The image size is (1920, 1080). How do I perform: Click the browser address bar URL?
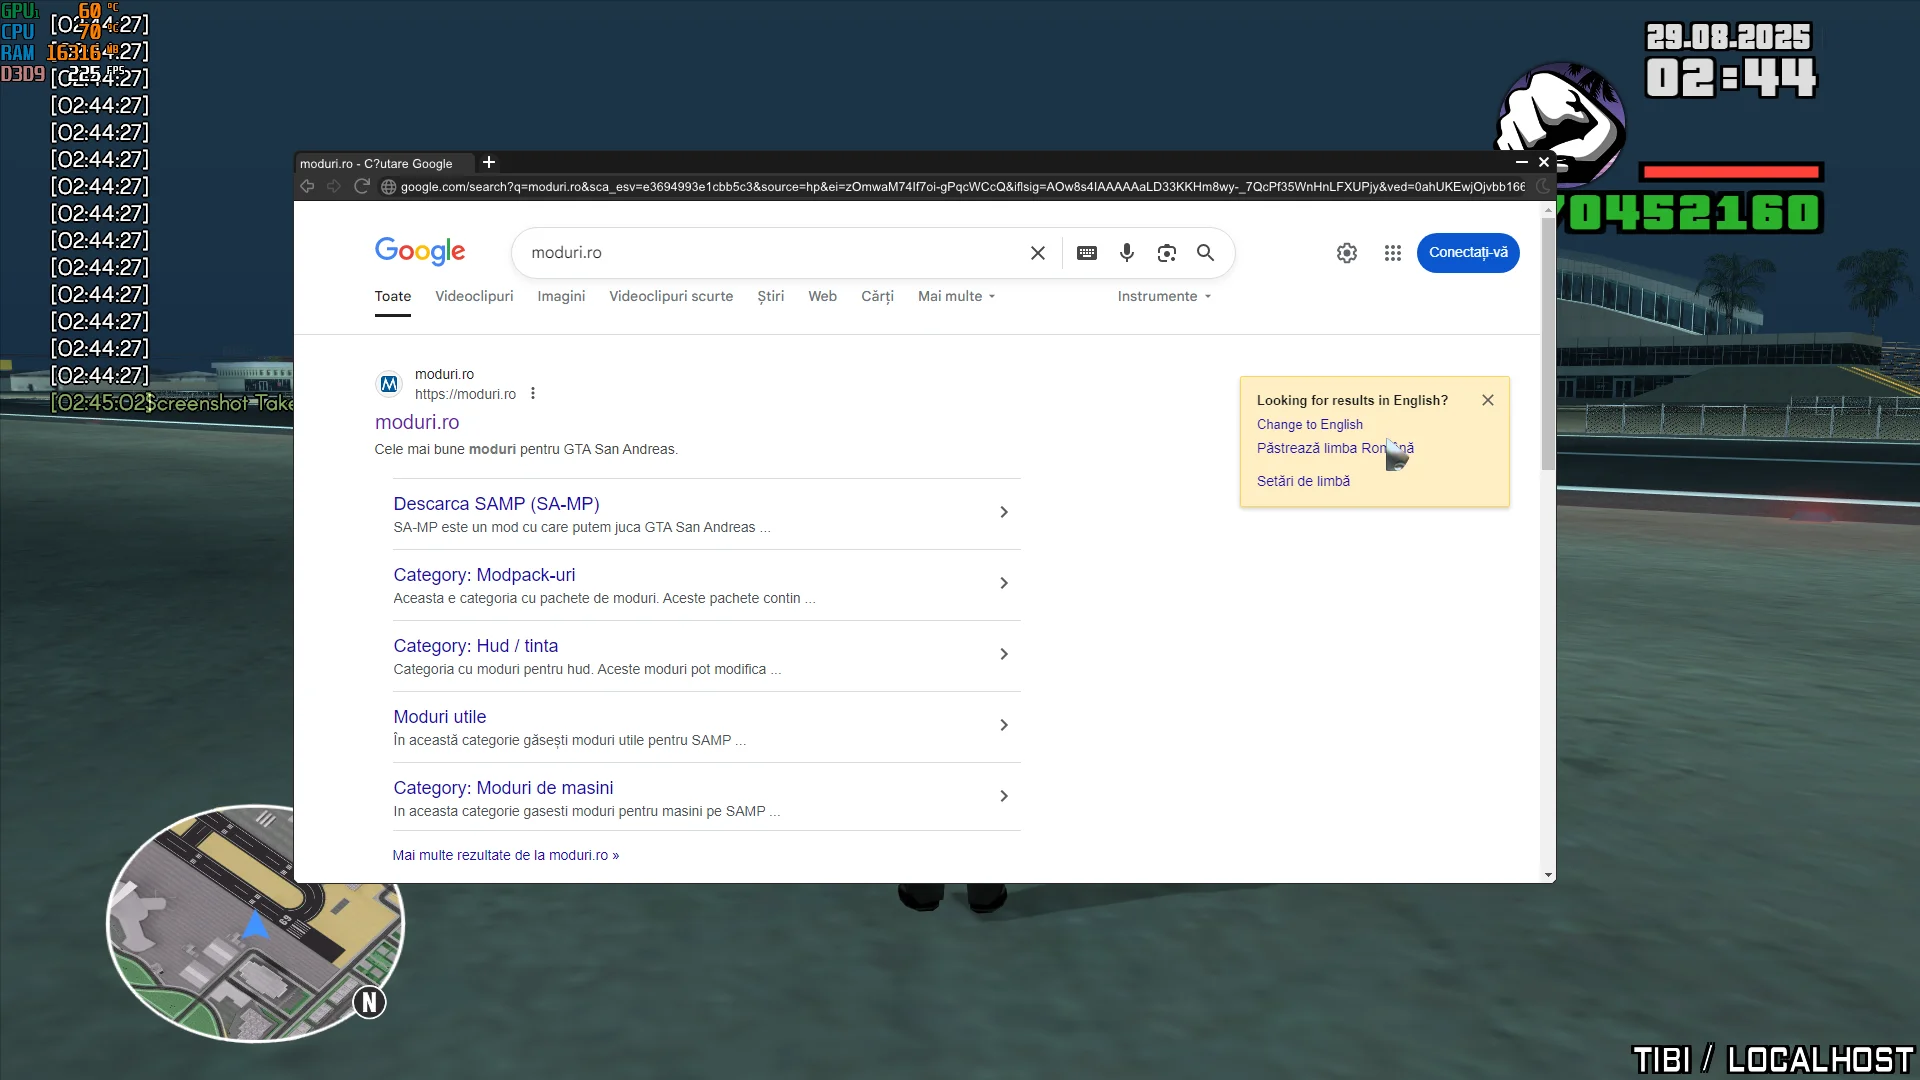(x=962, y=187)
